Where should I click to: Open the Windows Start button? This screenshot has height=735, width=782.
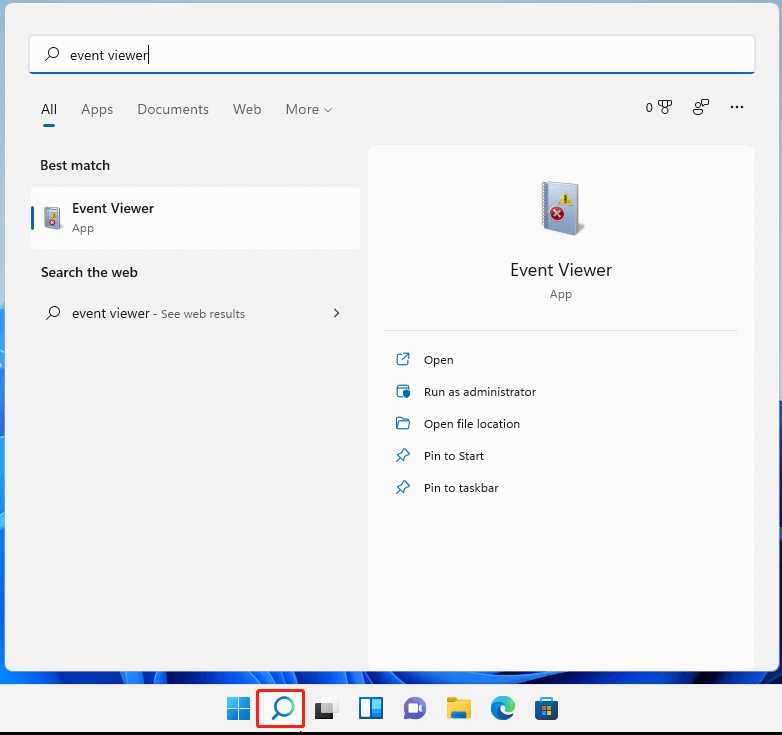click(x=238, y=709)
